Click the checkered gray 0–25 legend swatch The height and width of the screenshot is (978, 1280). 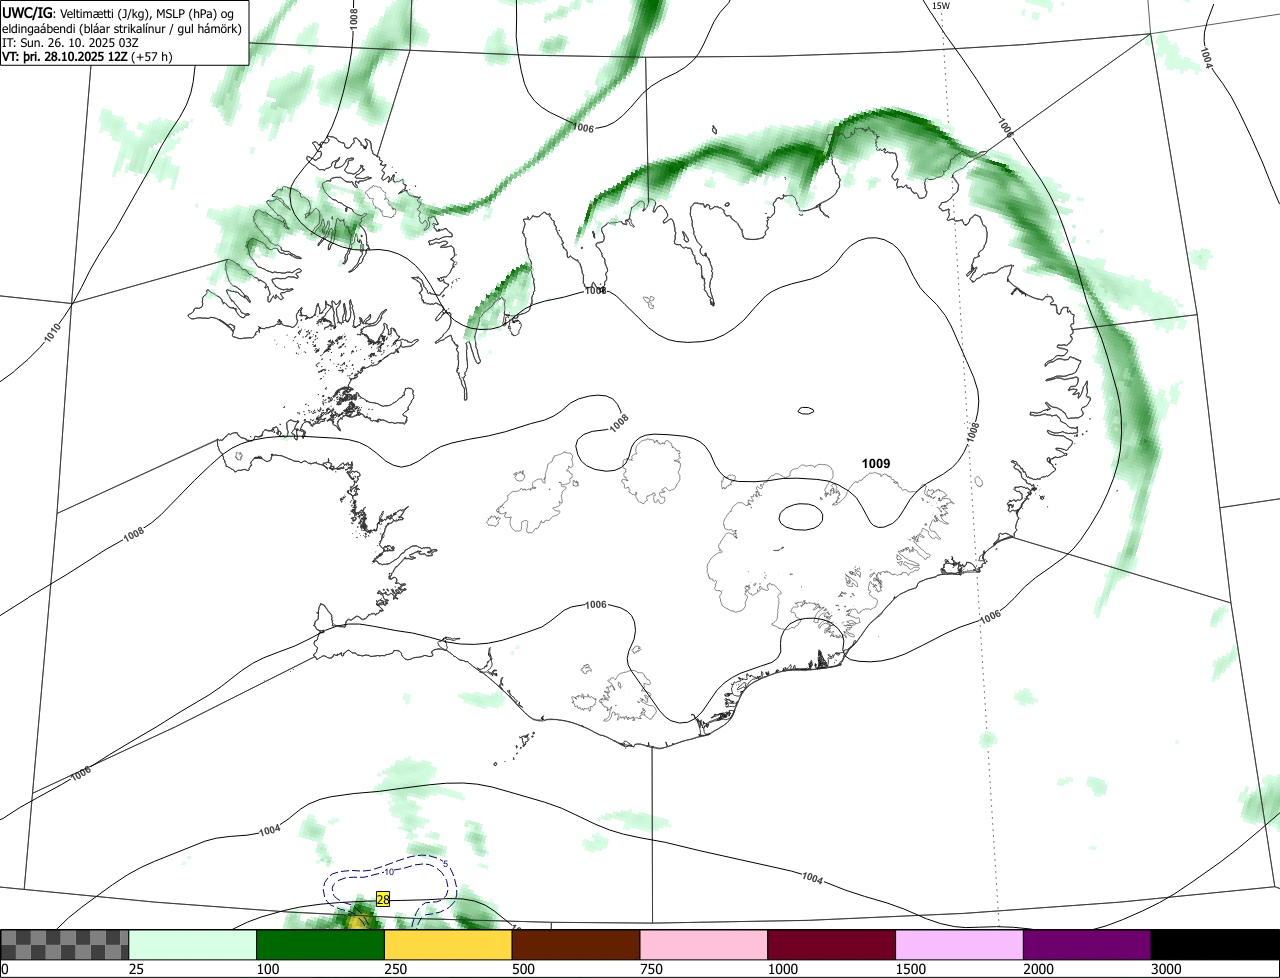[x=65, y=944]
